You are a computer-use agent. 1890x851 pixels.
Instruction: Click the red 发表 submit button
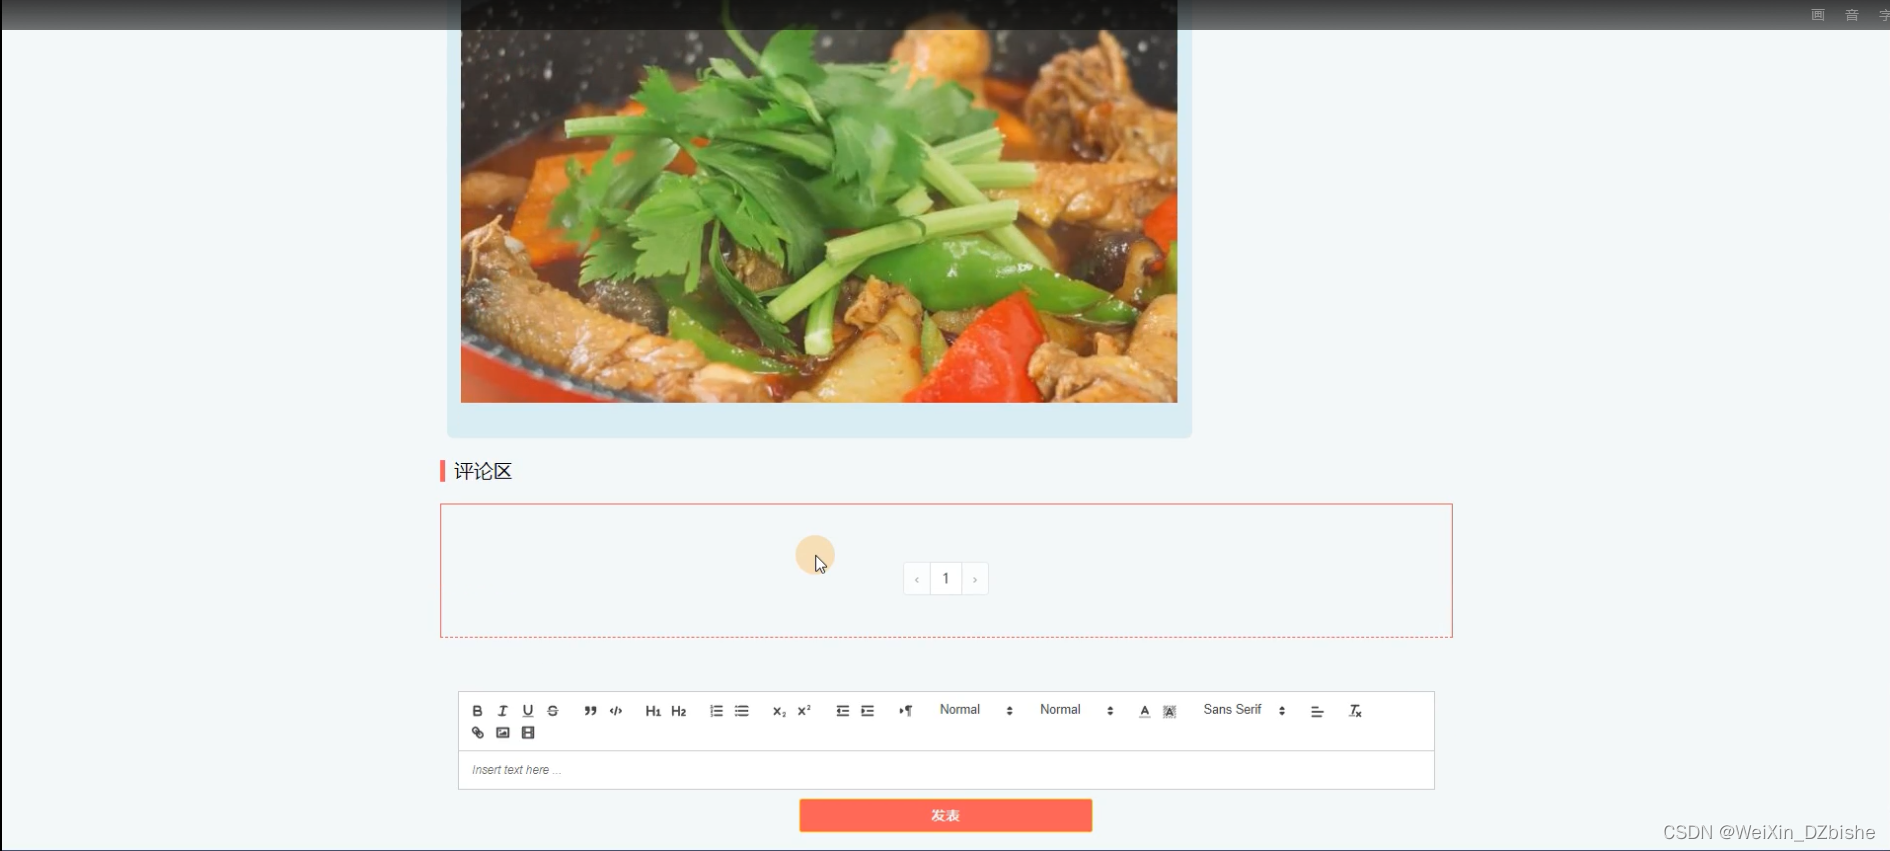(x=945, y=815)
